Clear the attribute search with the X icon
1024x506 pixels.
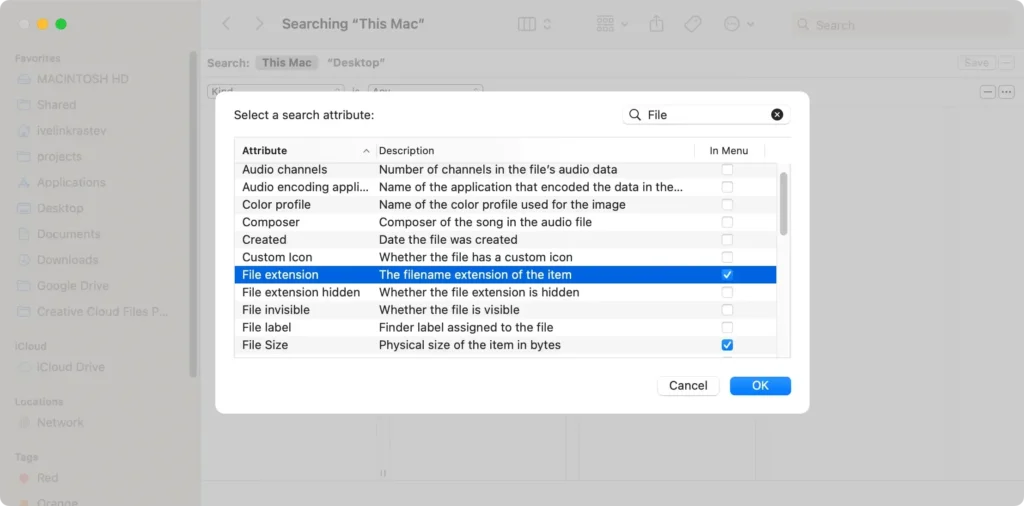(x=776, y=114)
